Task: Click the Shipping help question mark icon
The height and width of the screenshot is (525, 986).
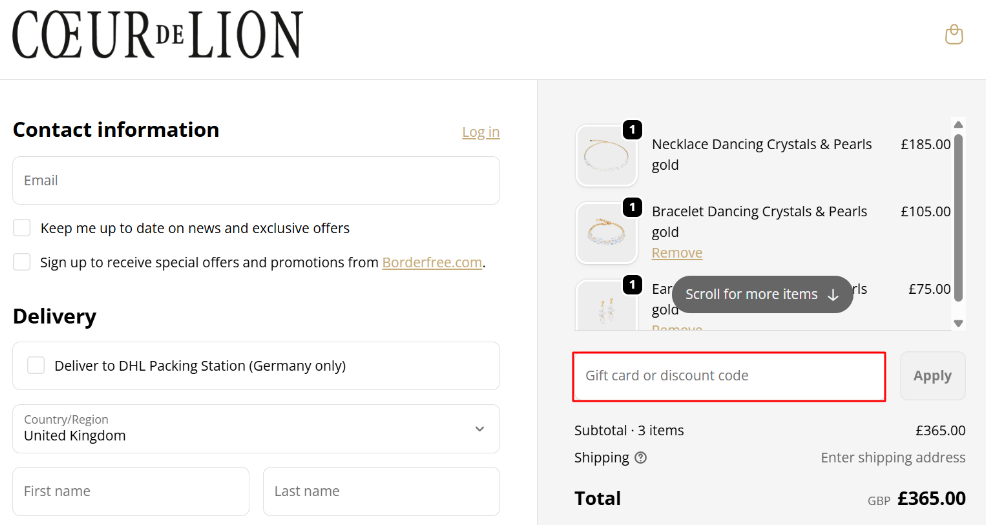Action: [640, 458]
